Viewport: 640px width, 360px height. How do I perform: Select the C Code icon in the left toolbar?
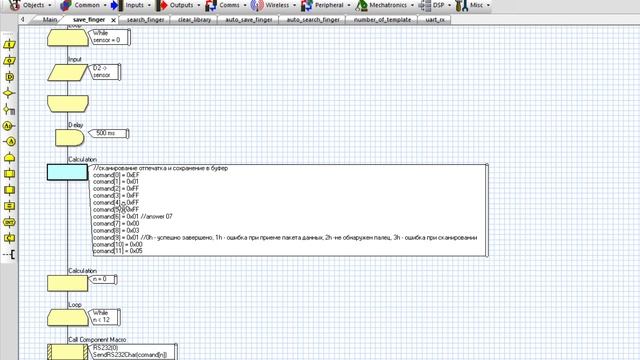9,238
